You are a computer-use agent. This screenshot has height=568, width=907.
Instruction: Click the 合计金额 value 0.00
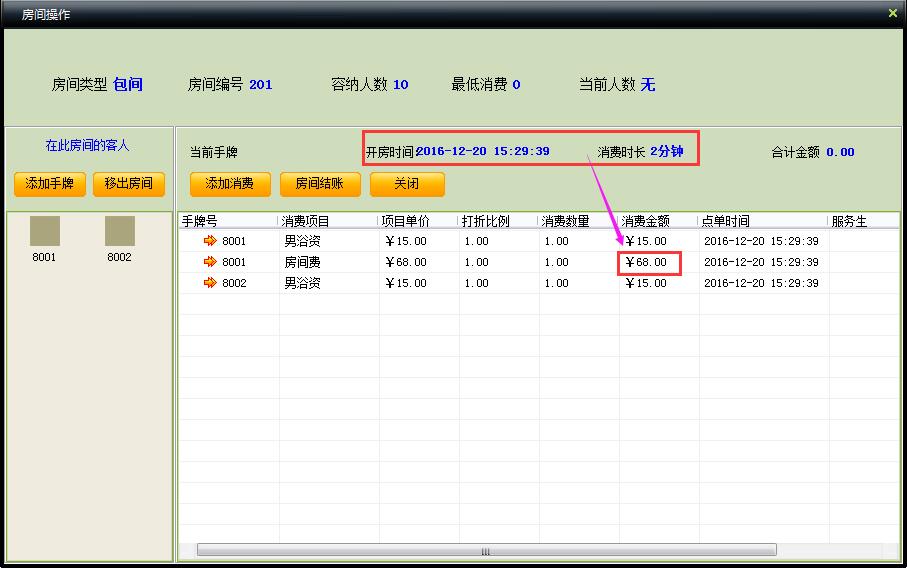(840, 152)
